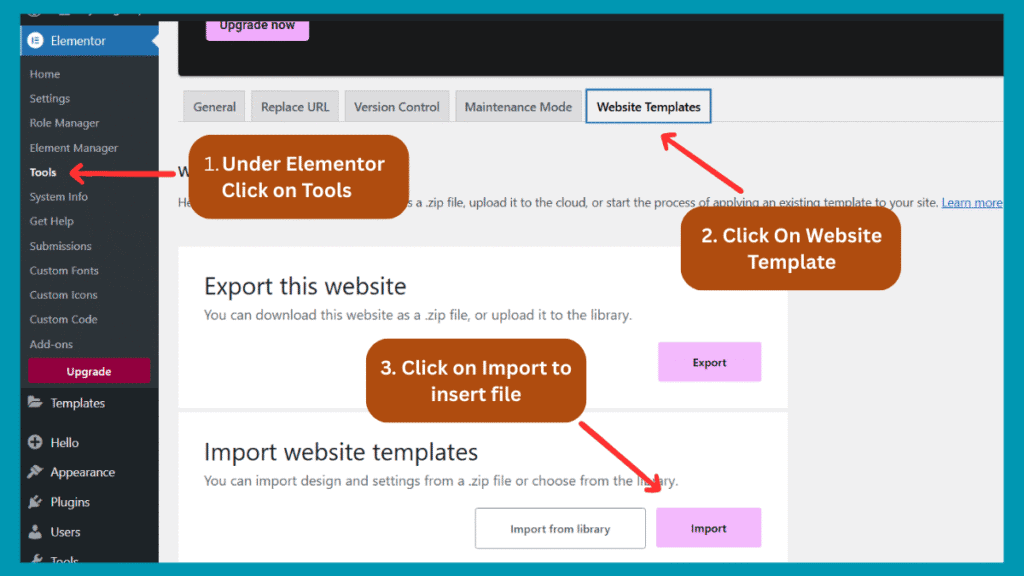
Task: Open Custom Fonts submenu item
Action: [64, 270]
